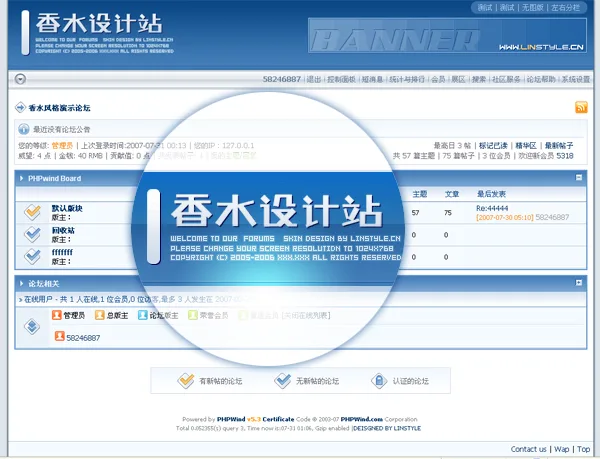Image resolution: width=600 pixels, height=459 pixels.
Task: Click the round dropdown arrow in the navigation bar
Action: (20, 79)
